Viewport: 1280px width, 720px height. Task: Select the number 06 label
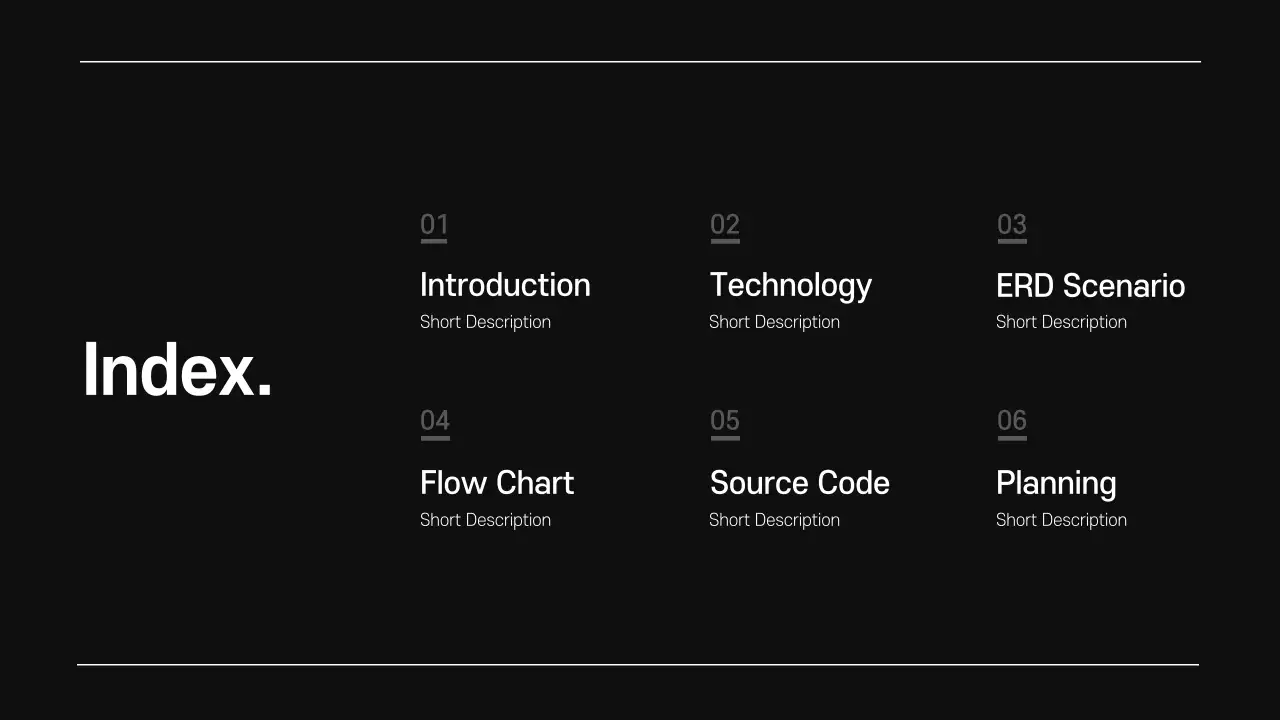click(x=1012, y=421)
